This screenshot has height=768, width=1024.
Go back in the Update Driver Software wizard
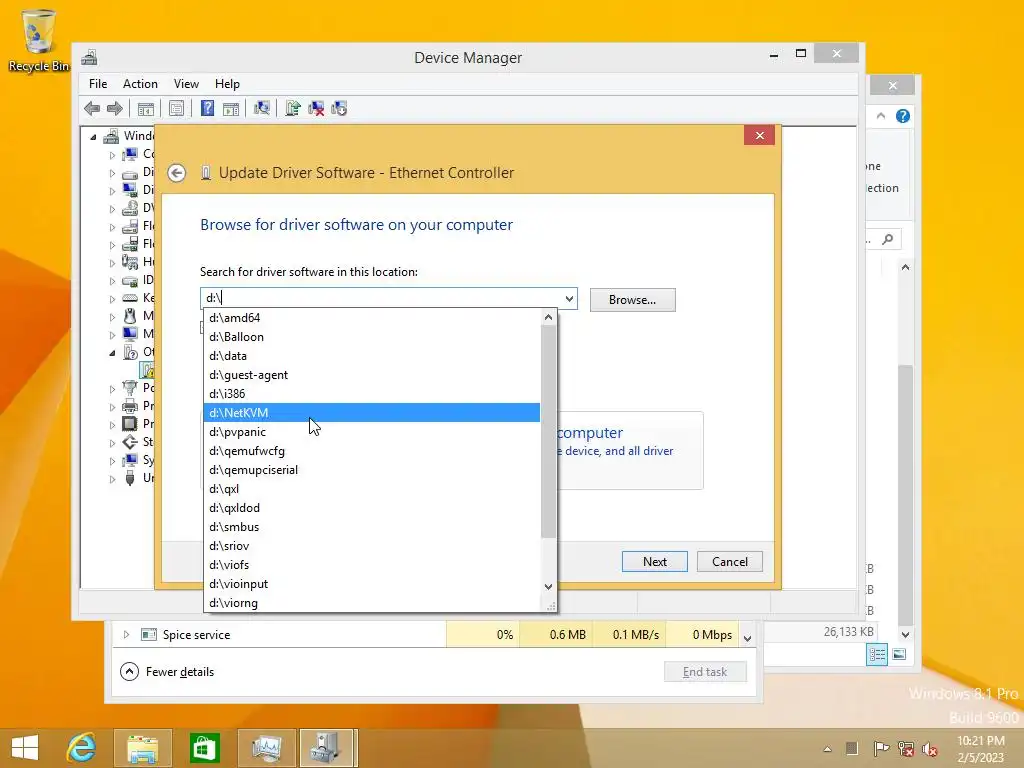[x=176, y=173]
